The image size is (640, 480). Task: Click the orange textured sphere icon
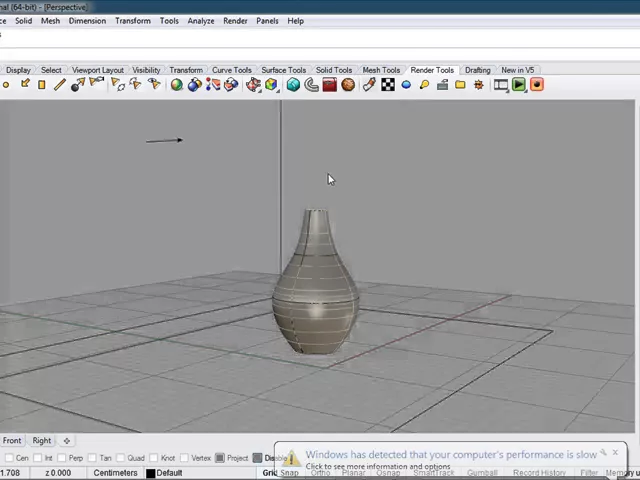[x=348, y=84]
